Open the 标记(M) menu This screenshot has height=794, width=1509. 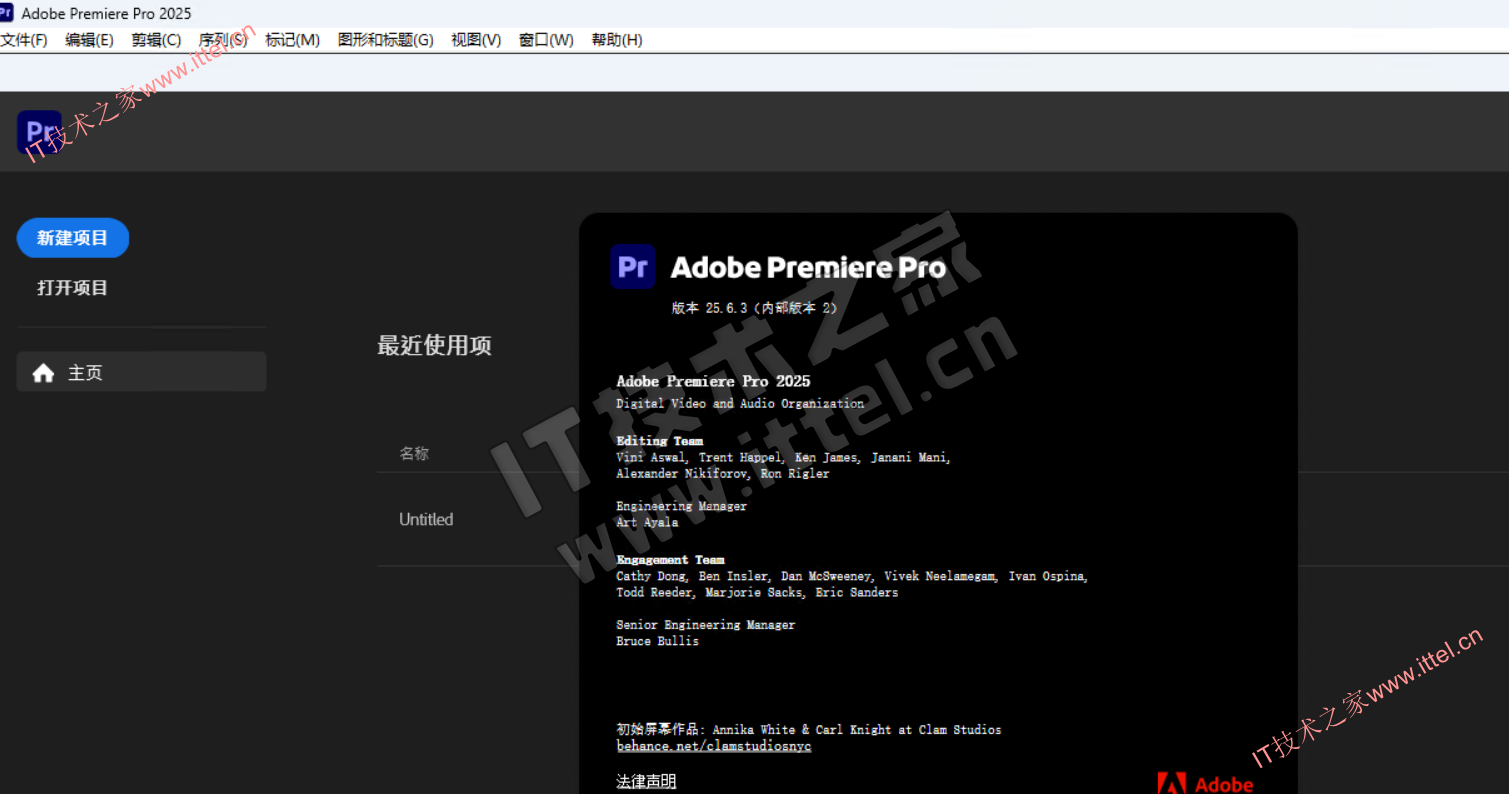click(292, 40)
